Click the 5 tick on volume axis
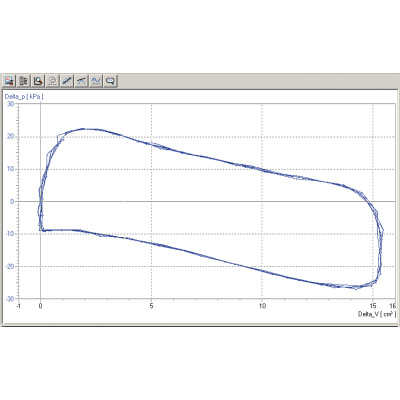Screen dimensions: 400x400 pyautogui.click(x=151, y=306)
